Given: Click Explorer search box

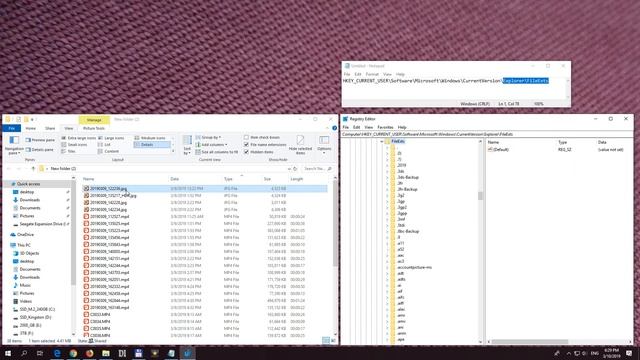Looking at the screenshot, I should [318, 169].
